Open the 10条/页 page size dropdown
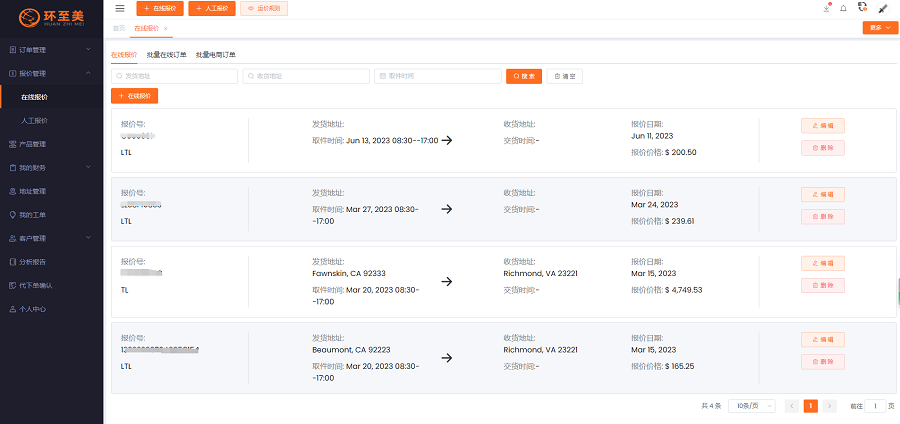The height and width of the screenshot is (424, 900). click(x=753, y=406)
